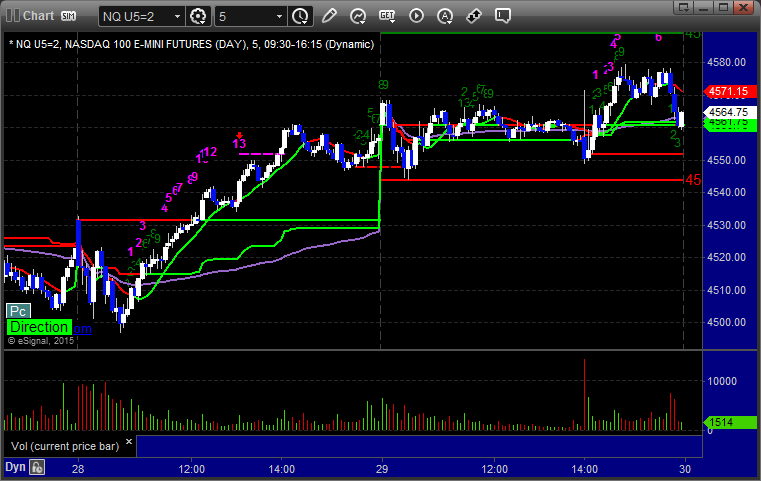This screenshot has height=481, width=761.
Task: Click the green 1514 volume marker
Action: point(729,422)
